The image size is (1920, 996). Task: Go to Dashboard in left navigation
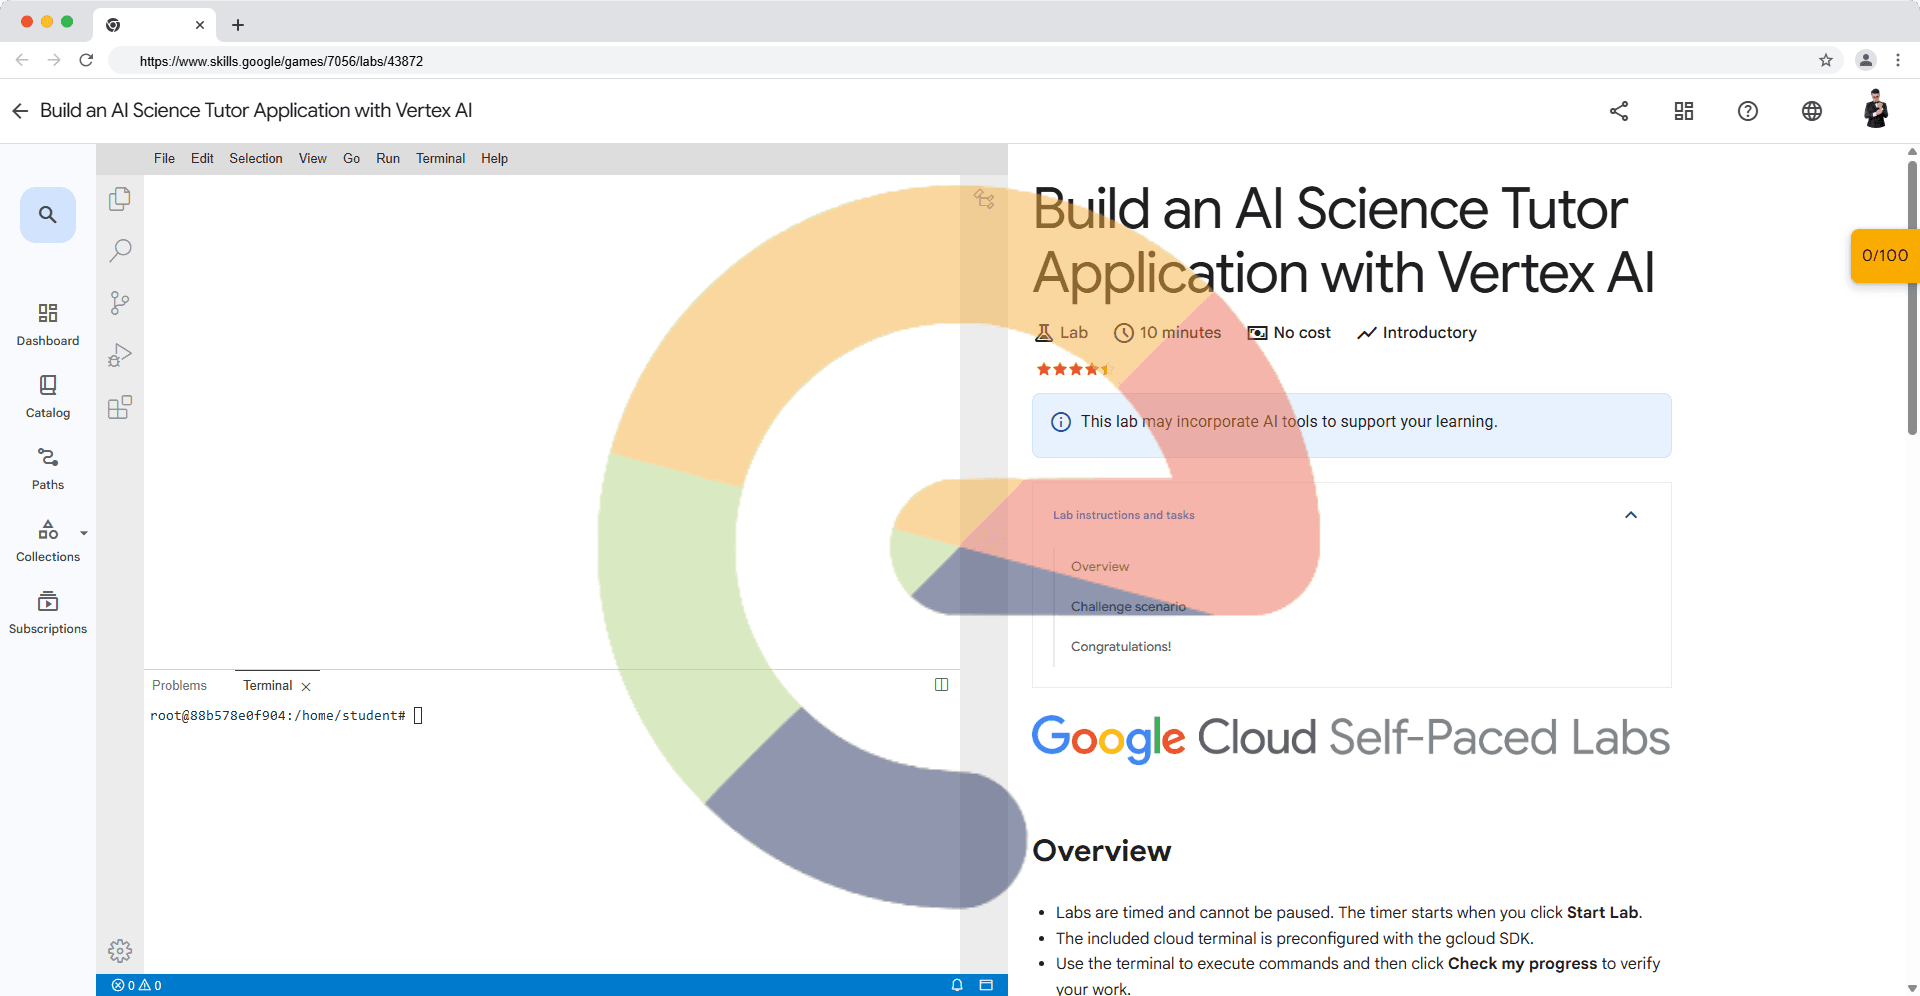click(x=48, y=325)
